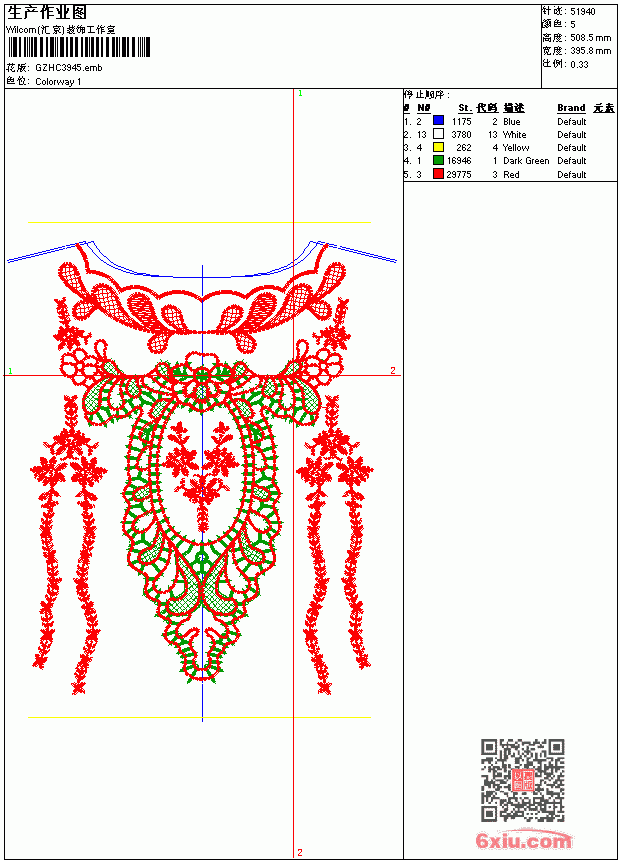Click Default brand in the Red row
Image resolution: width=620 pixels, height=860 pixels.
click(572, 175)
